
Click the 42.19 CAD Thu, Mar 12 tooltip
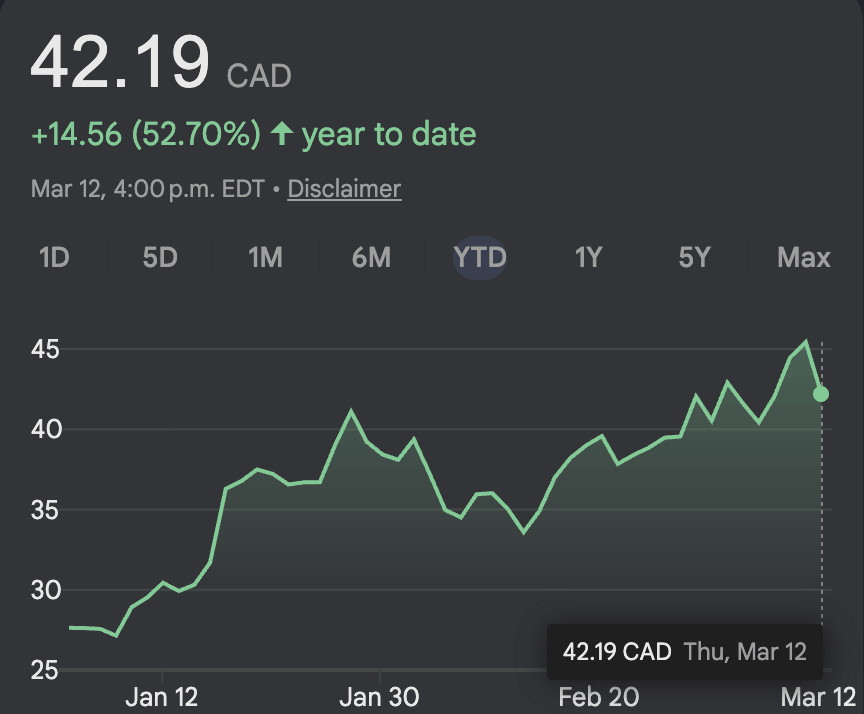(684, 652)
